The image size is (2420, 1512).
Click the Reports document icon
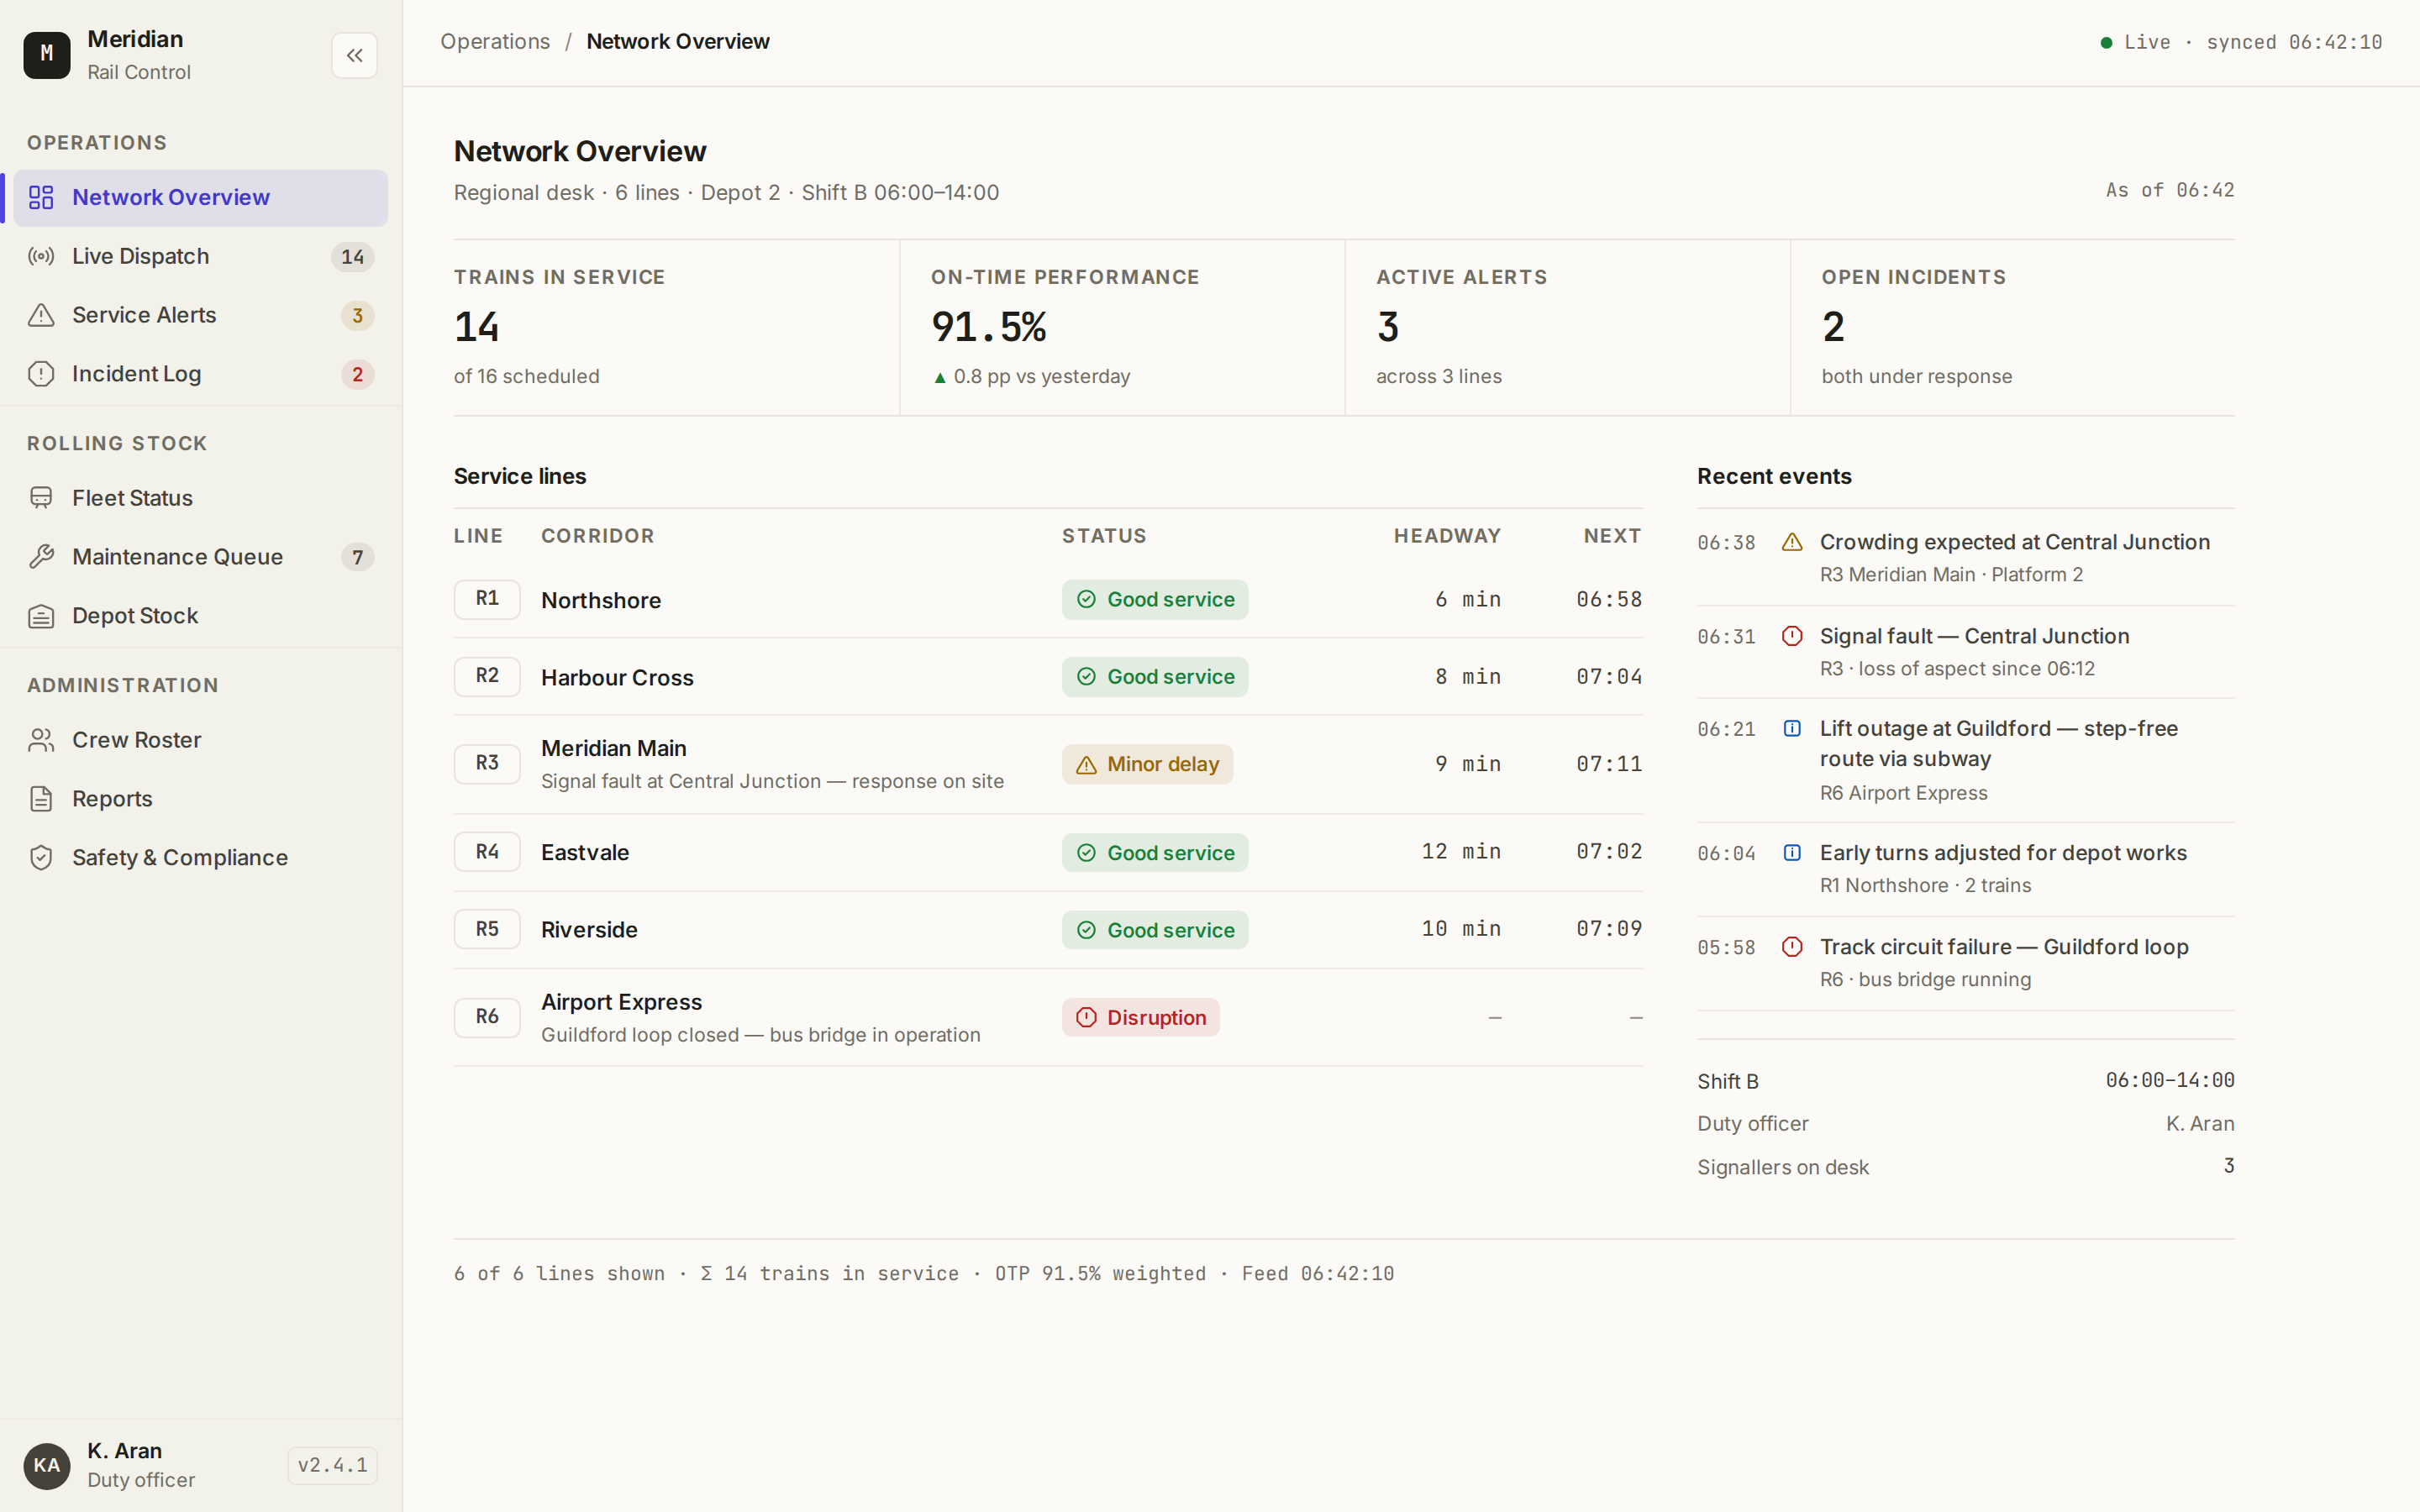(x=41, y=799)
